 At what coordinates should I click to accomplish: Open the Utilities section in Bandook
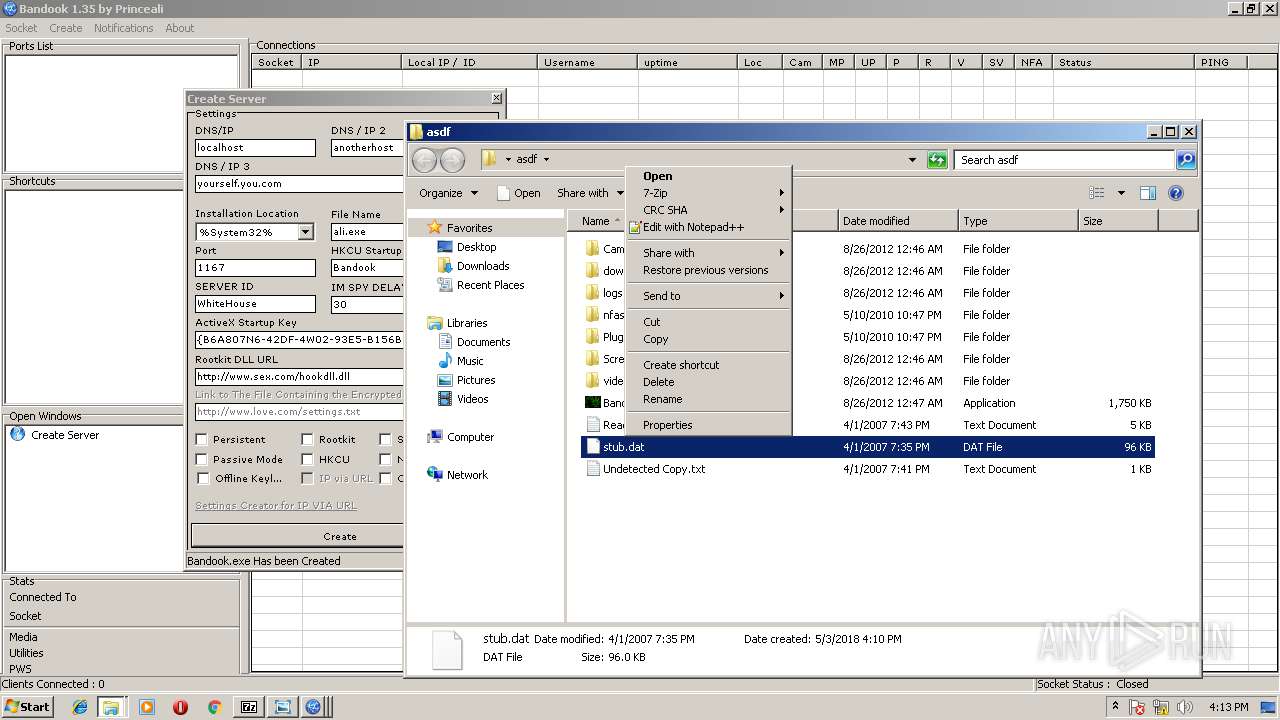[26, 653]
